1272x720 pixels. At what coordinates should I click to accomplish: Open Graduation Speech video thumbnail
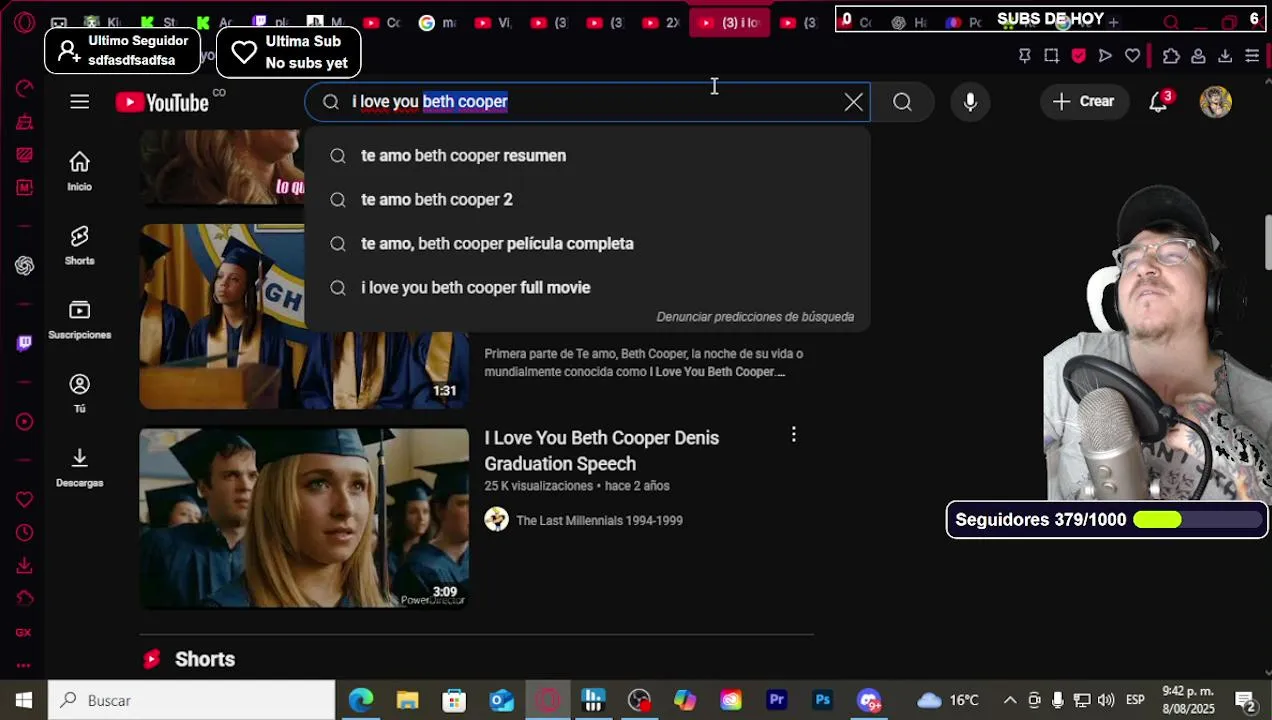[304, 518]
